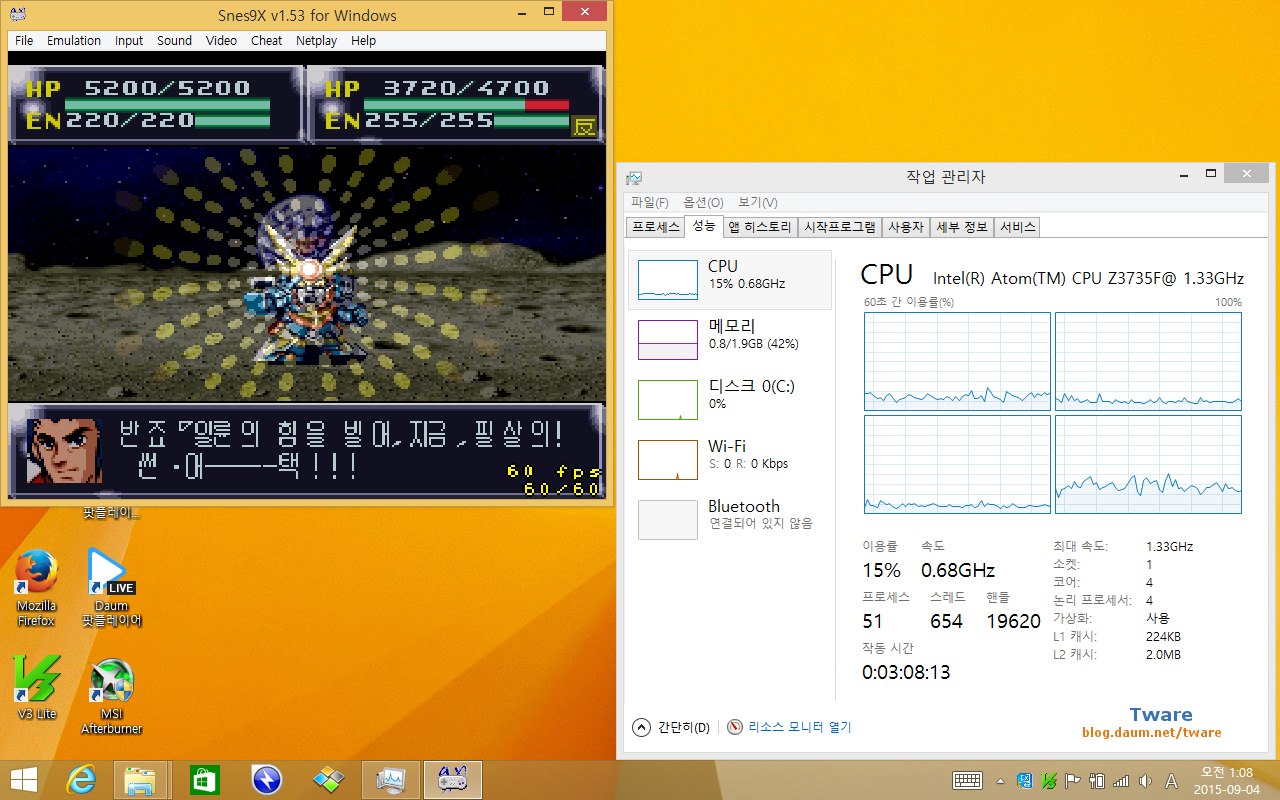Click the blue tray icon beside V3

click(1025, 780)
